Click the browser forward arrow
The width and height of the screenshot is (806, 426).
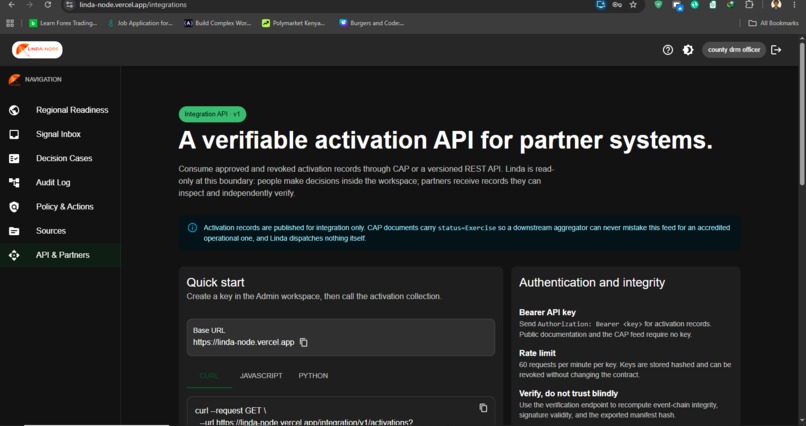[29, 5]
